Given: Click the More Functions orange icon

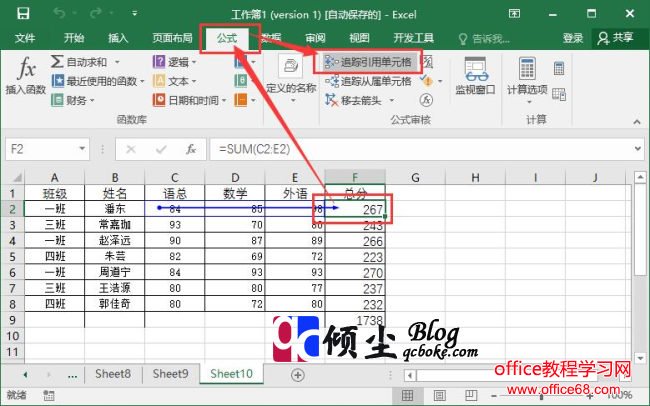Looking at the screenshot, I should click(240, 100).
